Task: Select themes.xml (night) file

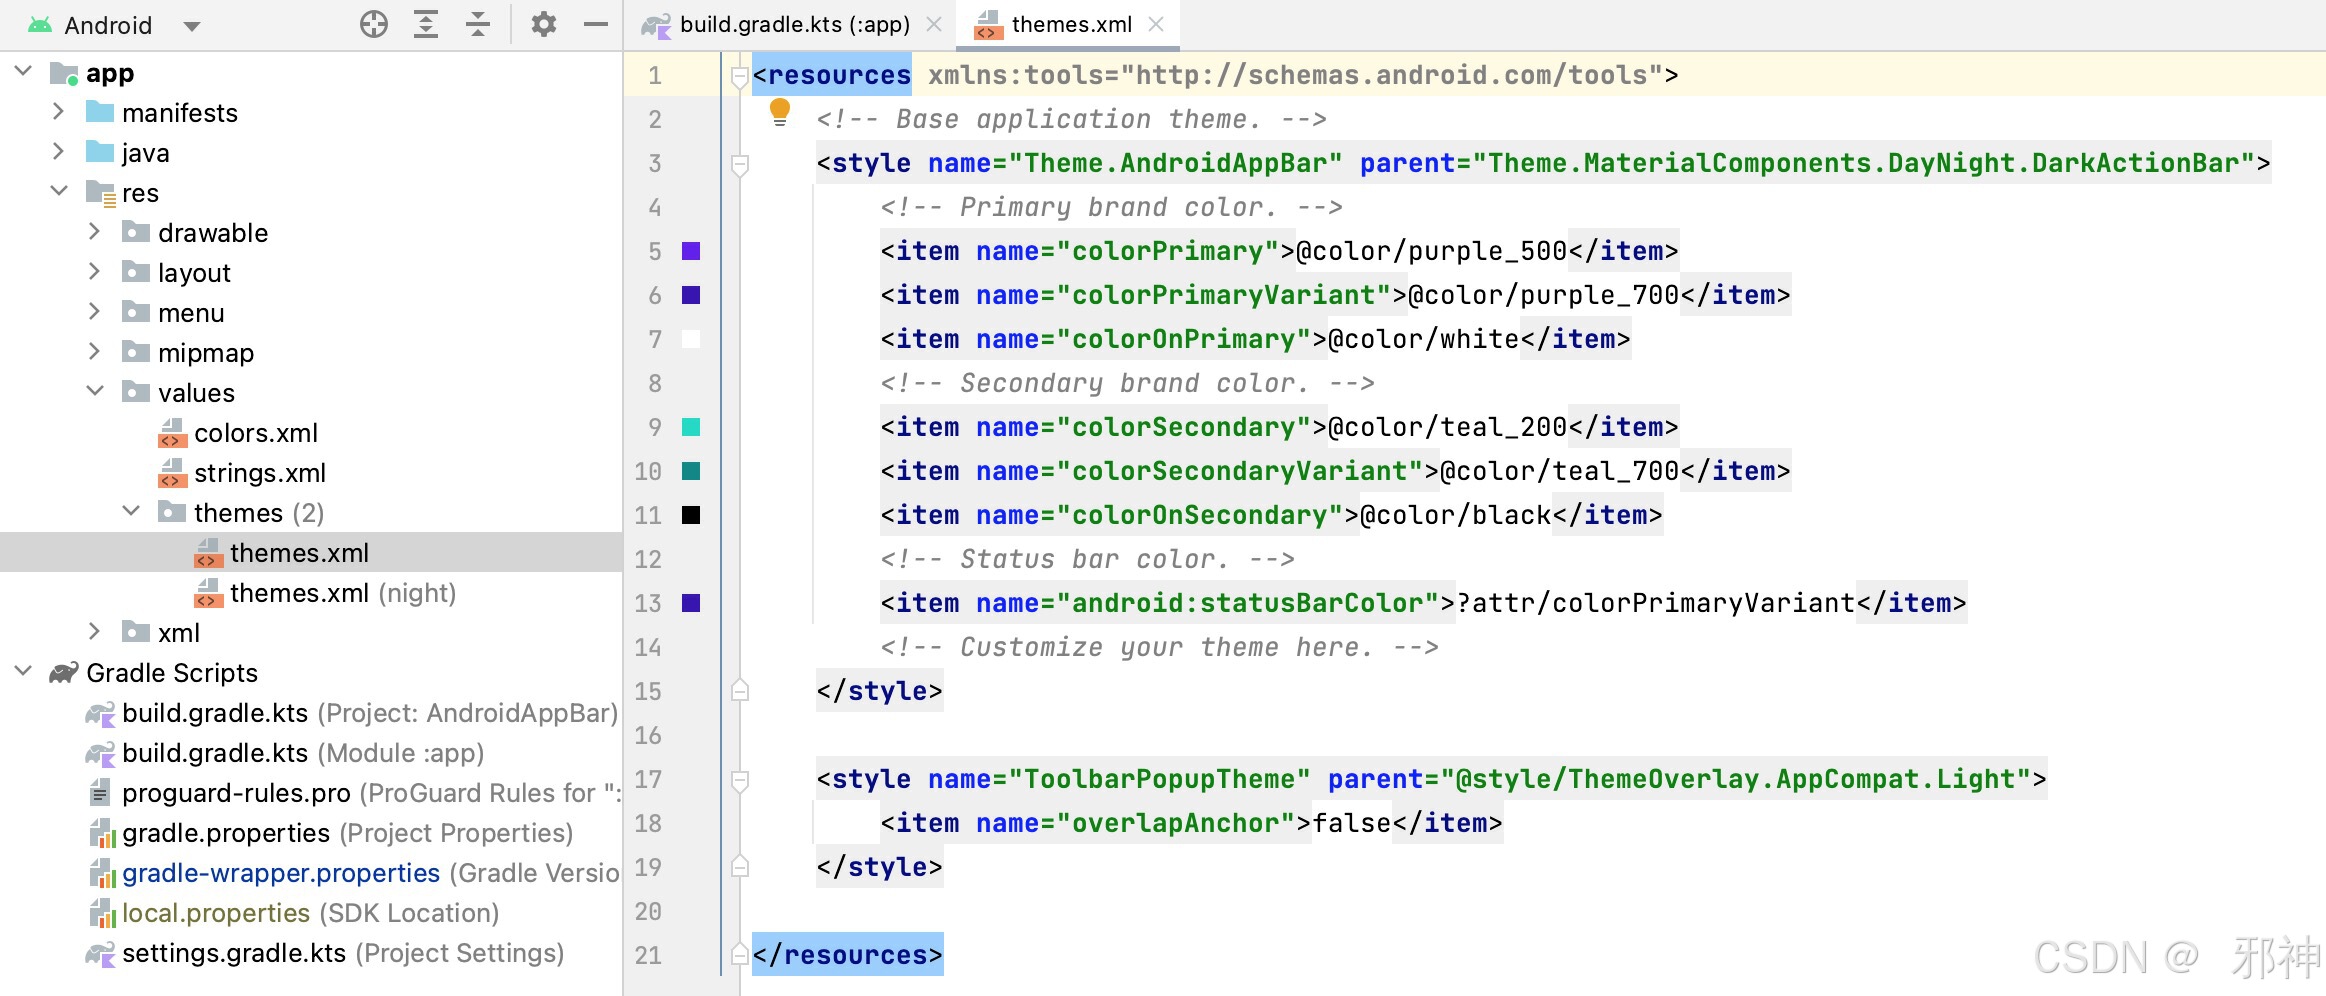Action: 343,593
